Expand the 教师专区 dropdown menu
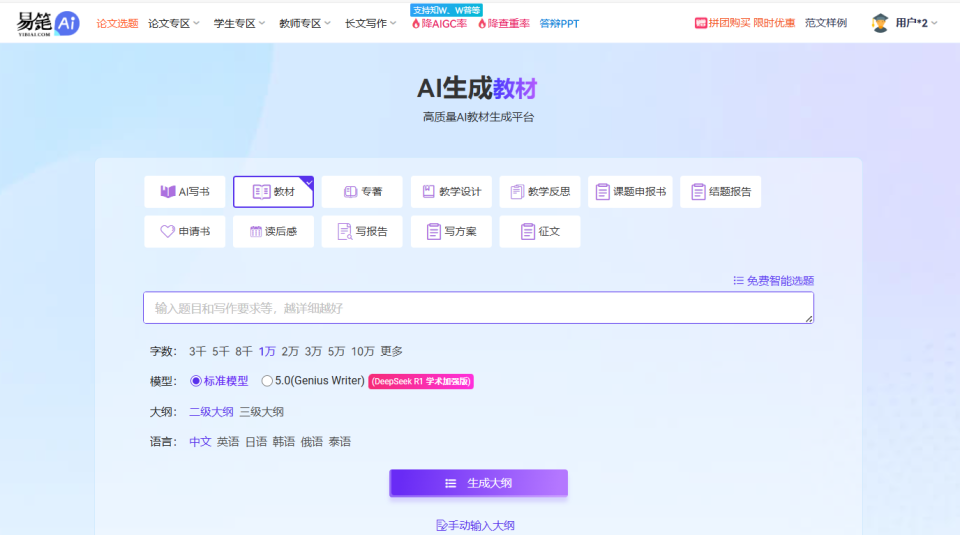This screenshot has width=960, height=535. 305,23
